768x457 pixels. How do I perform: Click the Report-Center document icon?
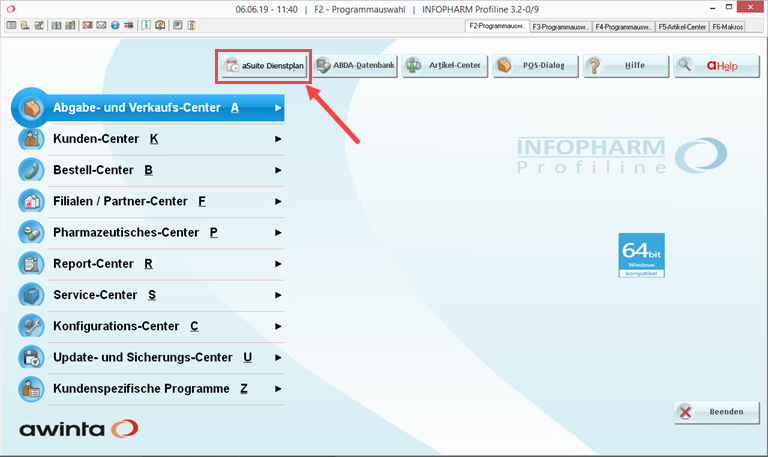32,264
